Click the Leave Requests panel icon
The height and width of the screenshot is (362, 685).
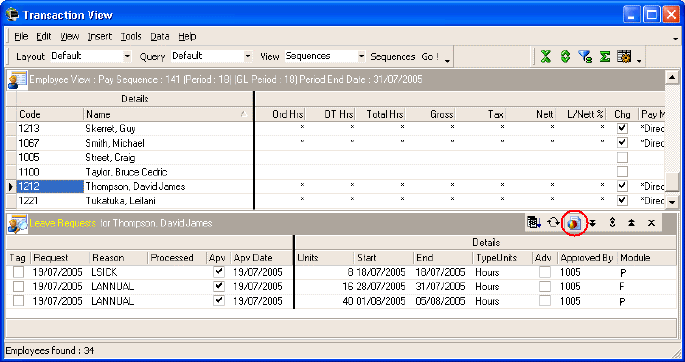tap(17, 224)
